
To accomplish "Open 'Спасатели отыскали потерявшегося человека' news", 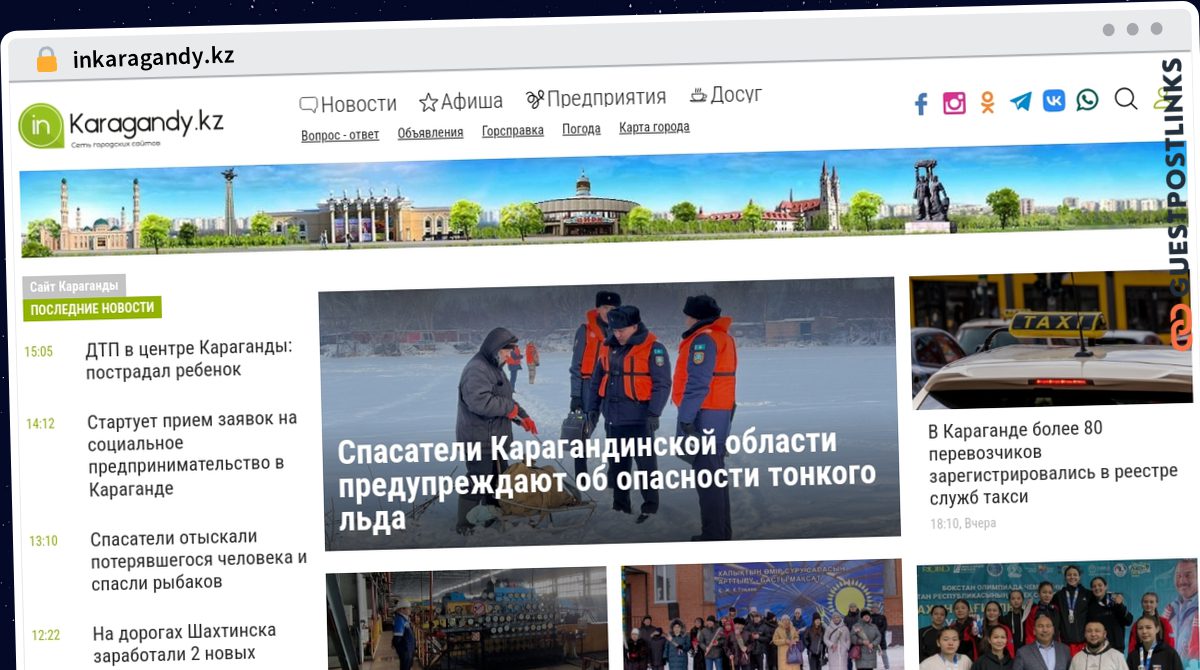I will point(199,560).
